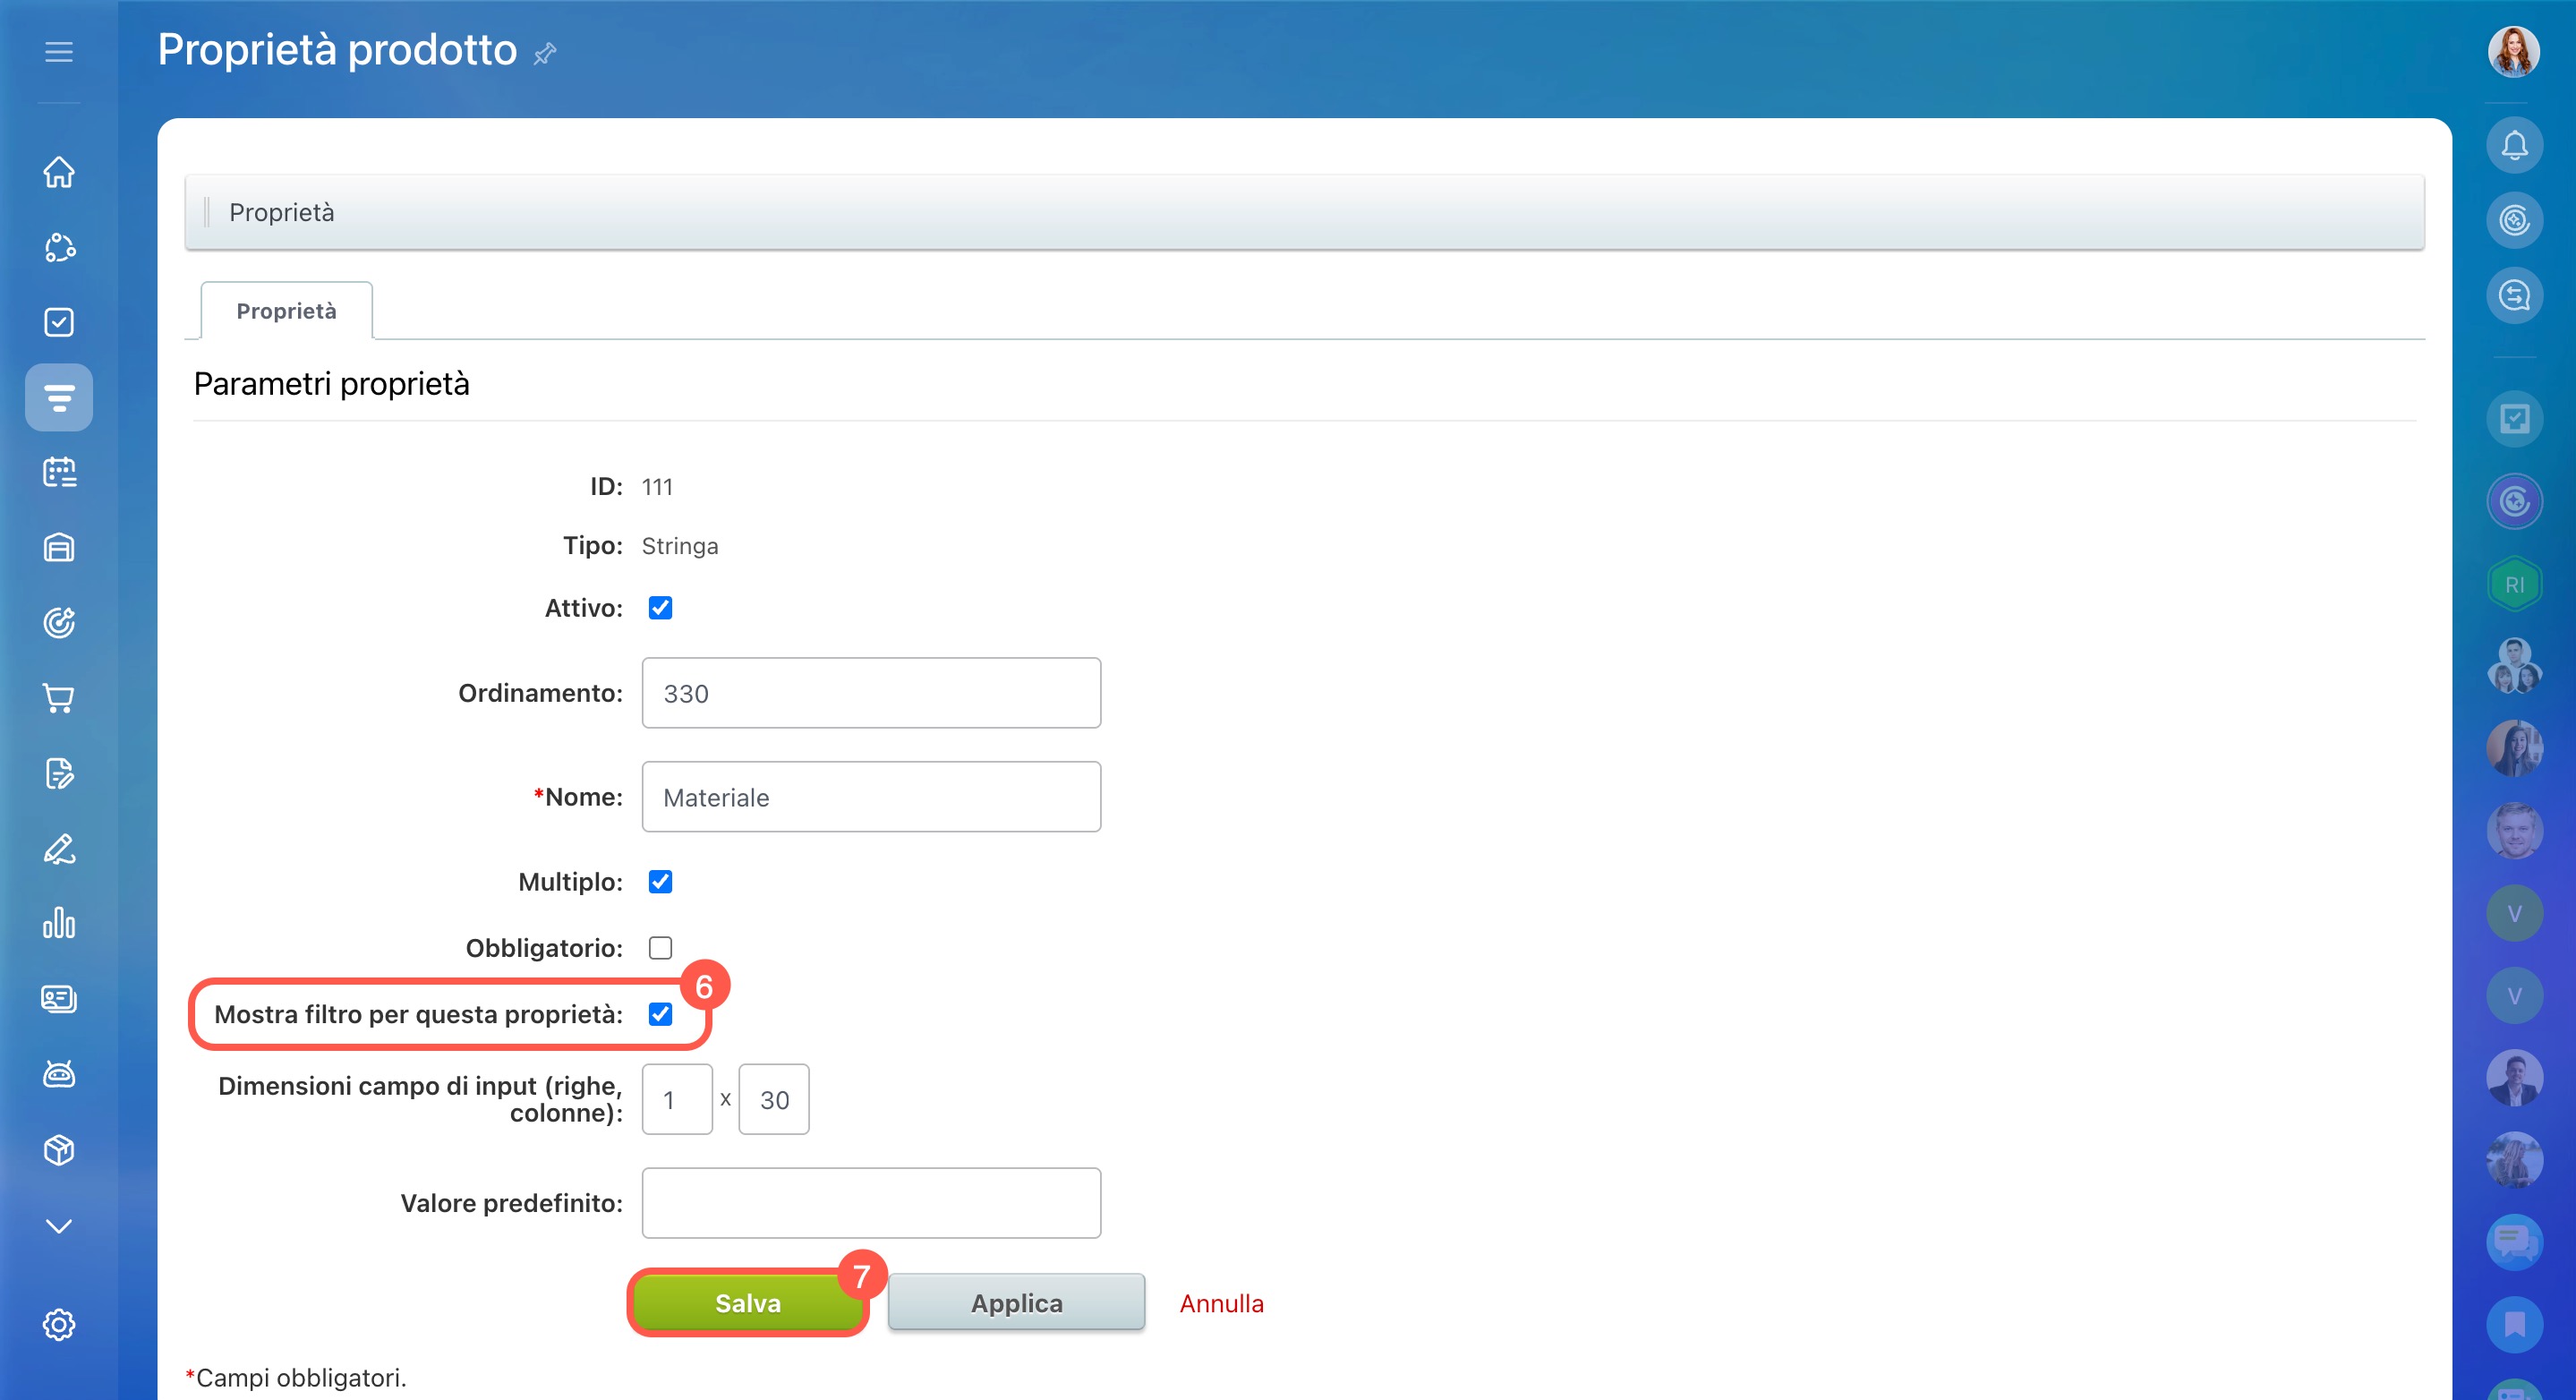
Task: Click the green Salva button
Action: [747, 1303]
